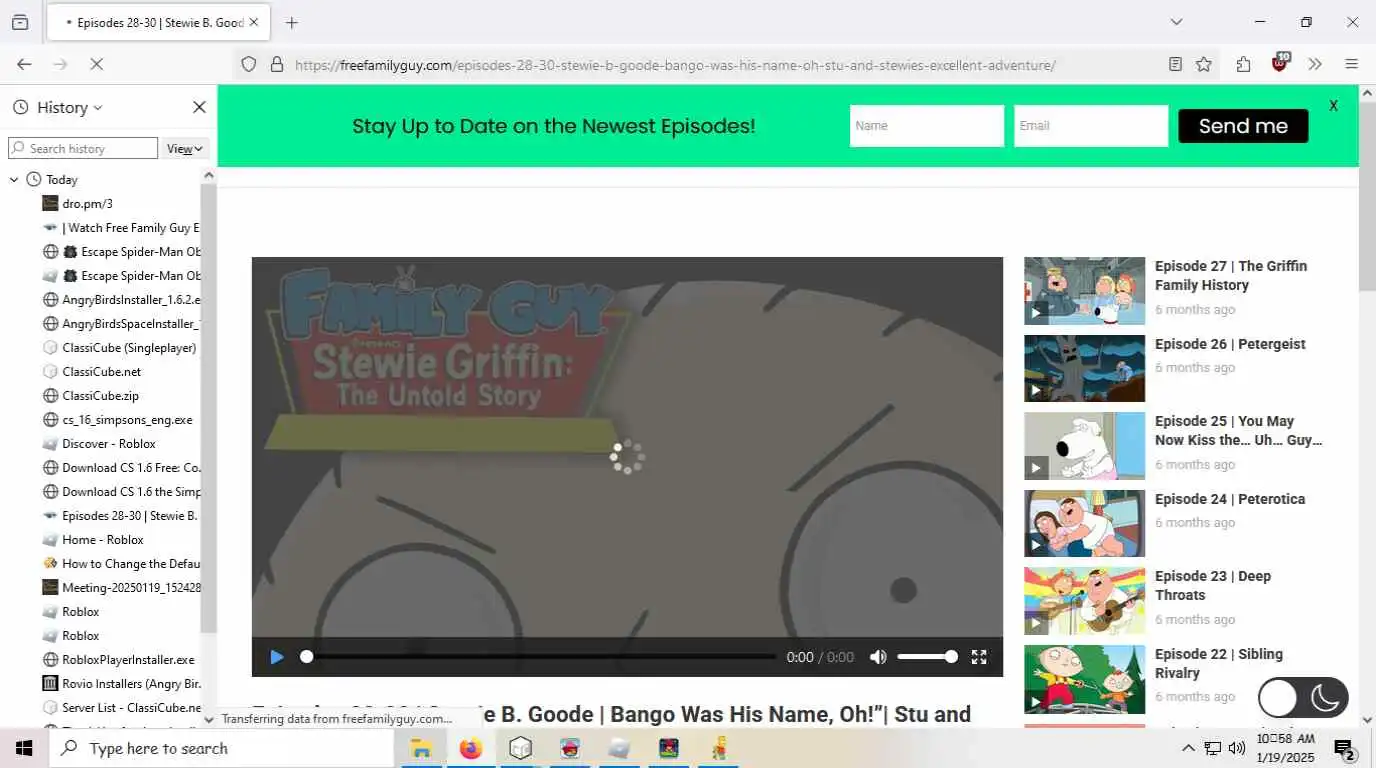Click the Name field in banner

[927, 126]
